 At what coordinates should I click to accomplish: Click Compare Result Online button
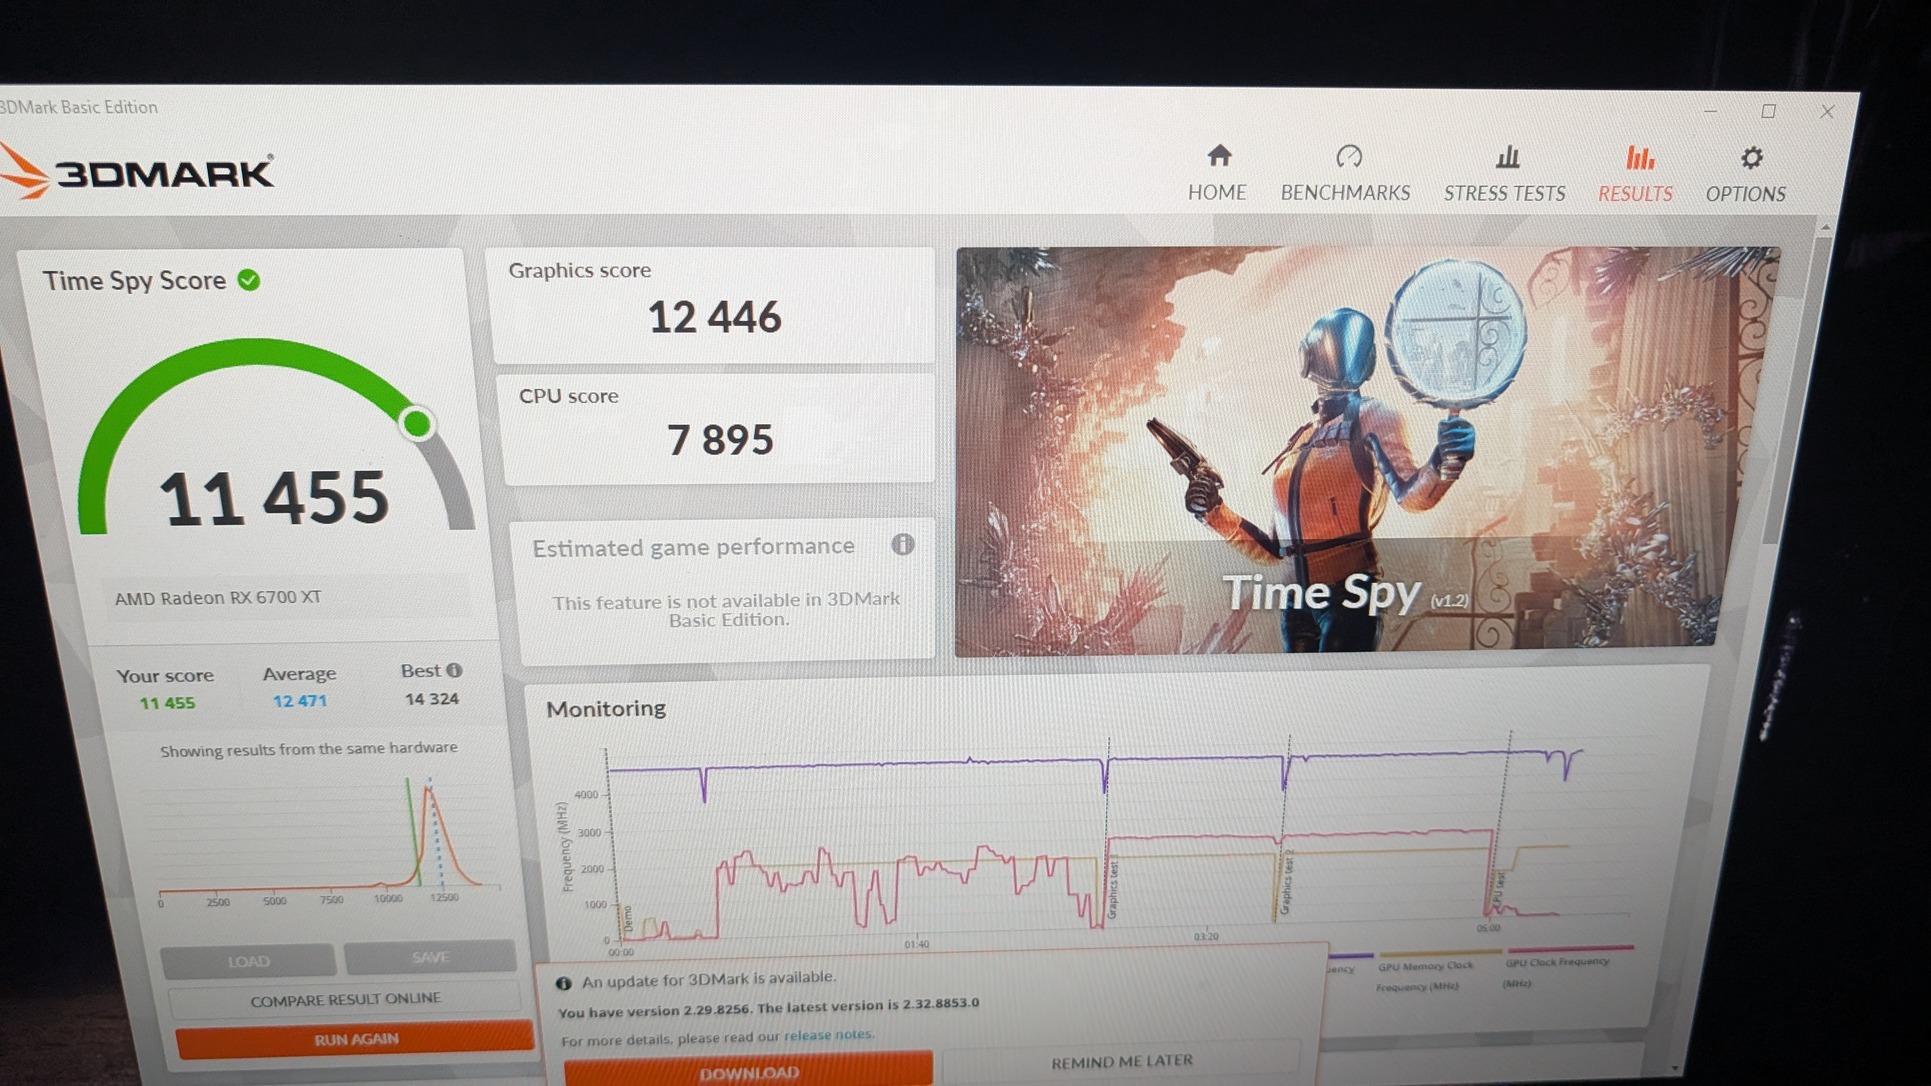(345, 999)
